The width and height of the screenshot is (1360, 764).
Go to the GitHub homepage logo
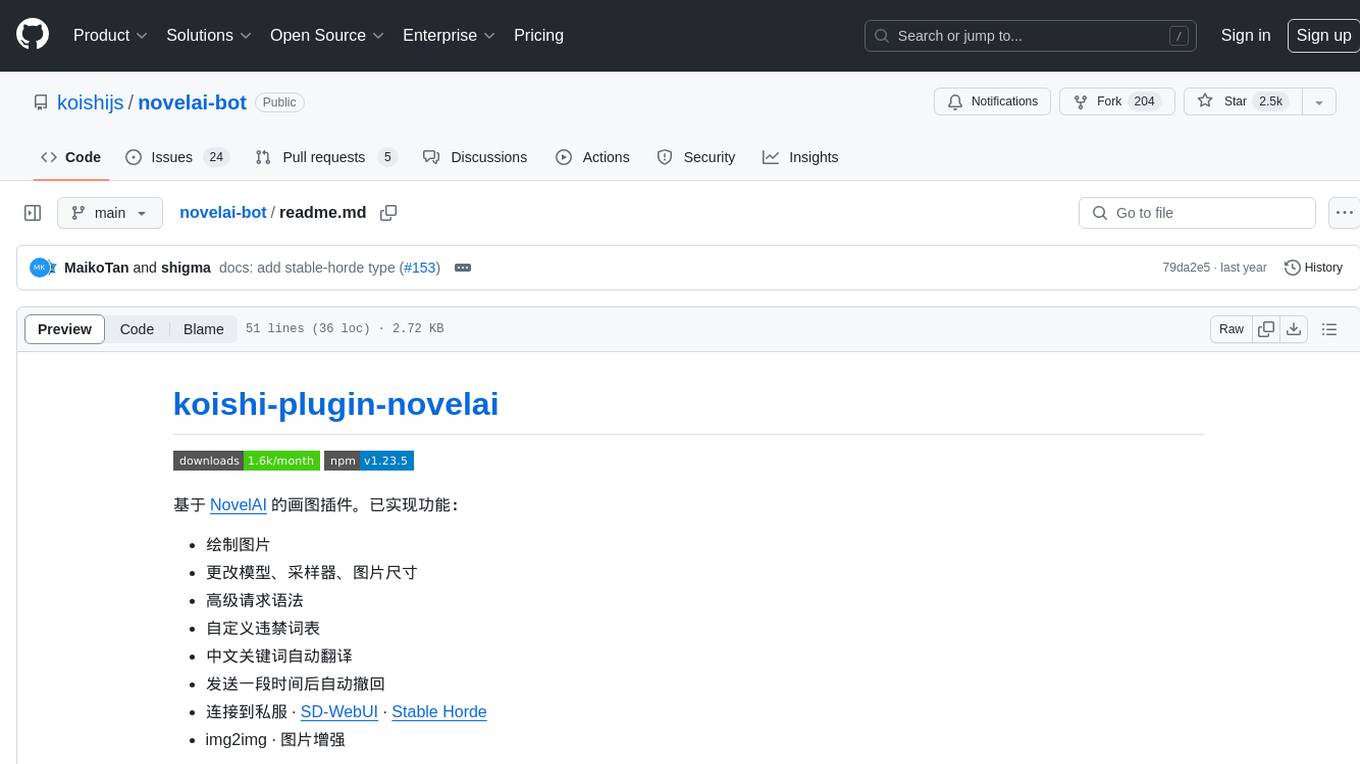pos(32,35)
